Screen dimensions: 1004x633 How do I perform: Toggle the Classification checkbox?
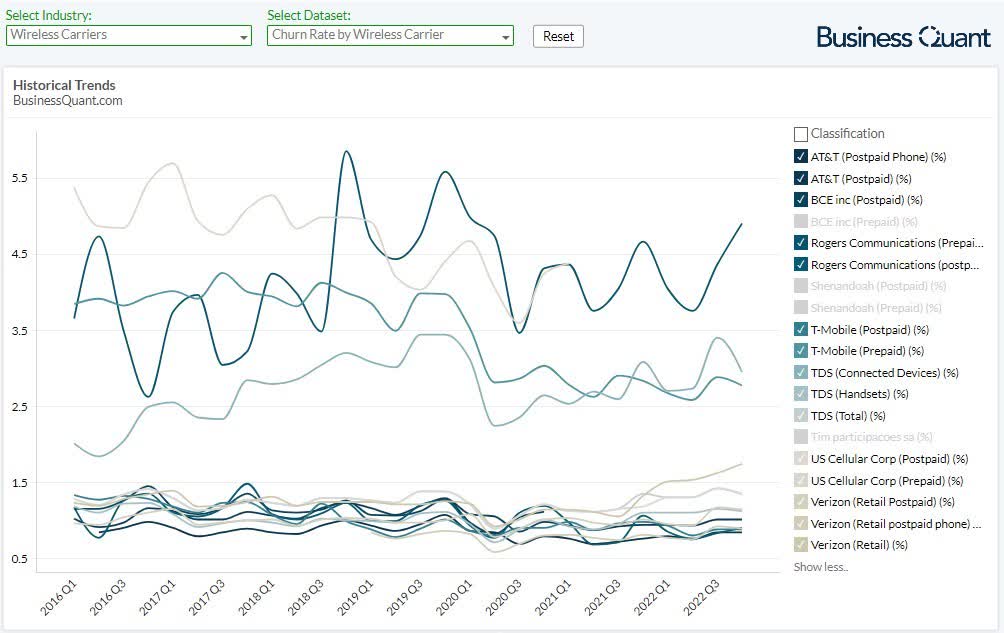click(801, 134)
